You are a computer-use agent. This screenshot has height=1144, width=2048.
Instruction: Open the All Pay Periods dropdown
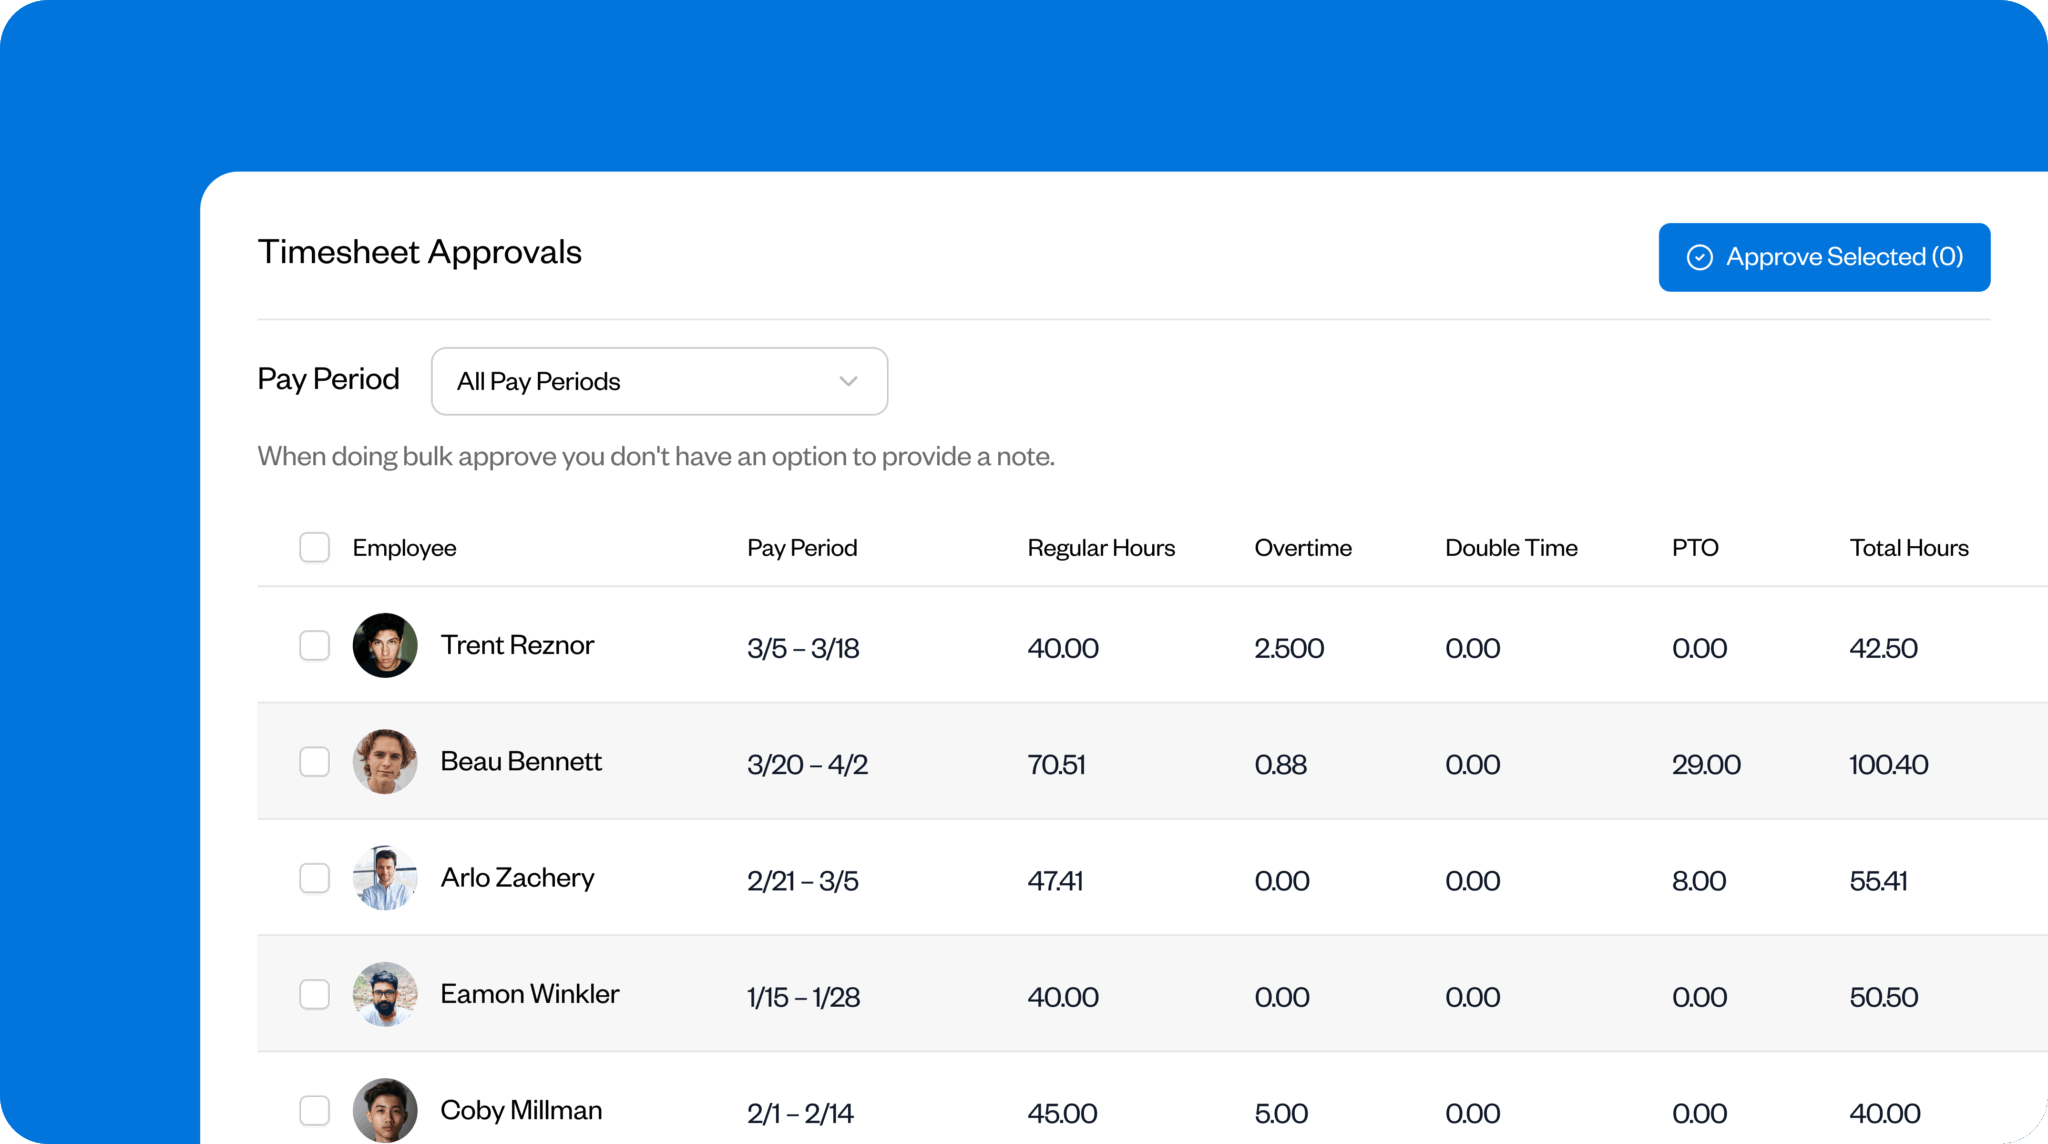tap(659, 381)
